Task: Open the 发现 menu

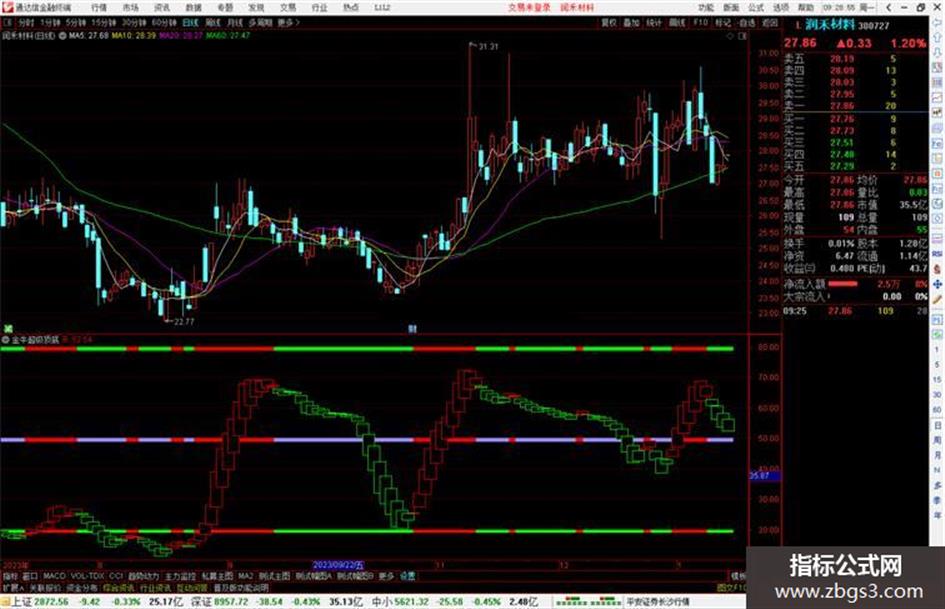Action: point(256,7)
